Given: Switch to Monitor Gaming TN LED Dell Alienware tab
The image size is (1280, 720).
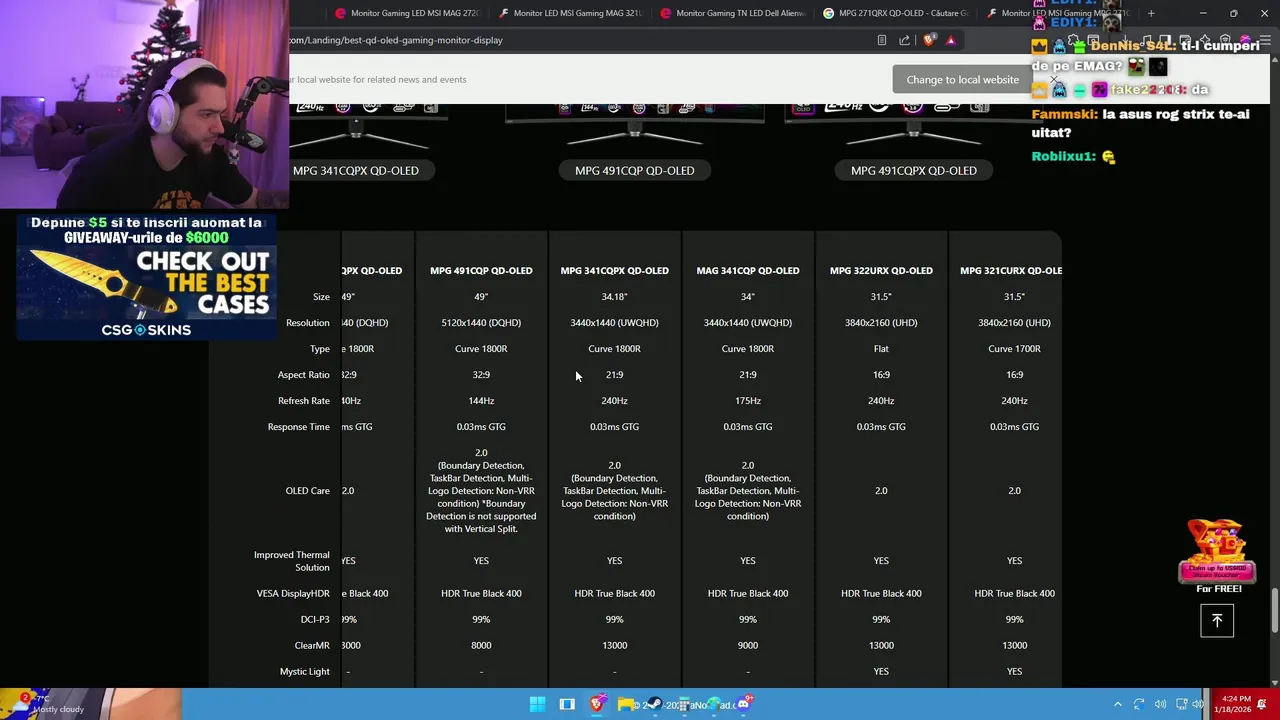Looking at the screenshot, I should tap(733, 13).
